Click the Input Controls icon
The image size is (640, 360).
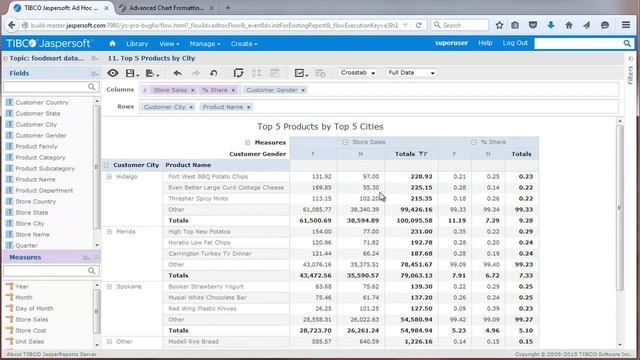[x=275, y=73]
